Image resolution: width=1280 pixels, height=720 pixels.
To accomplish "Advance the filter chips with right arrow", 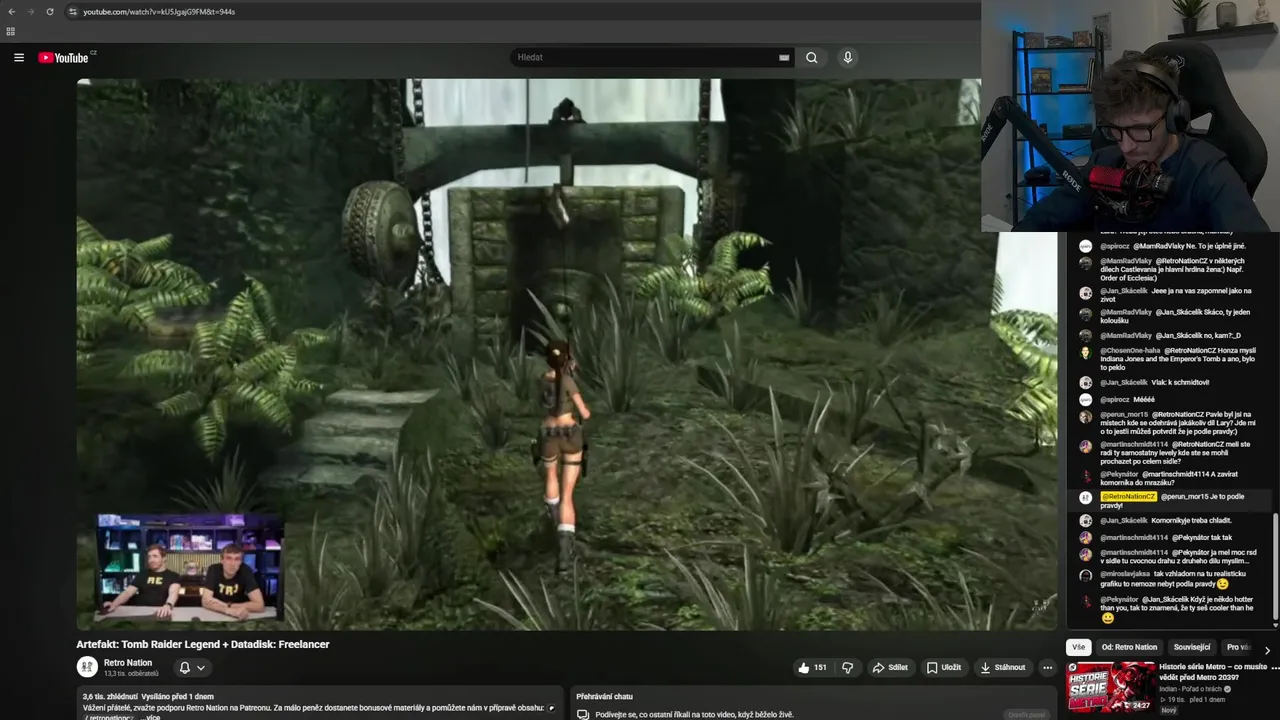I will pos(1267,650).
